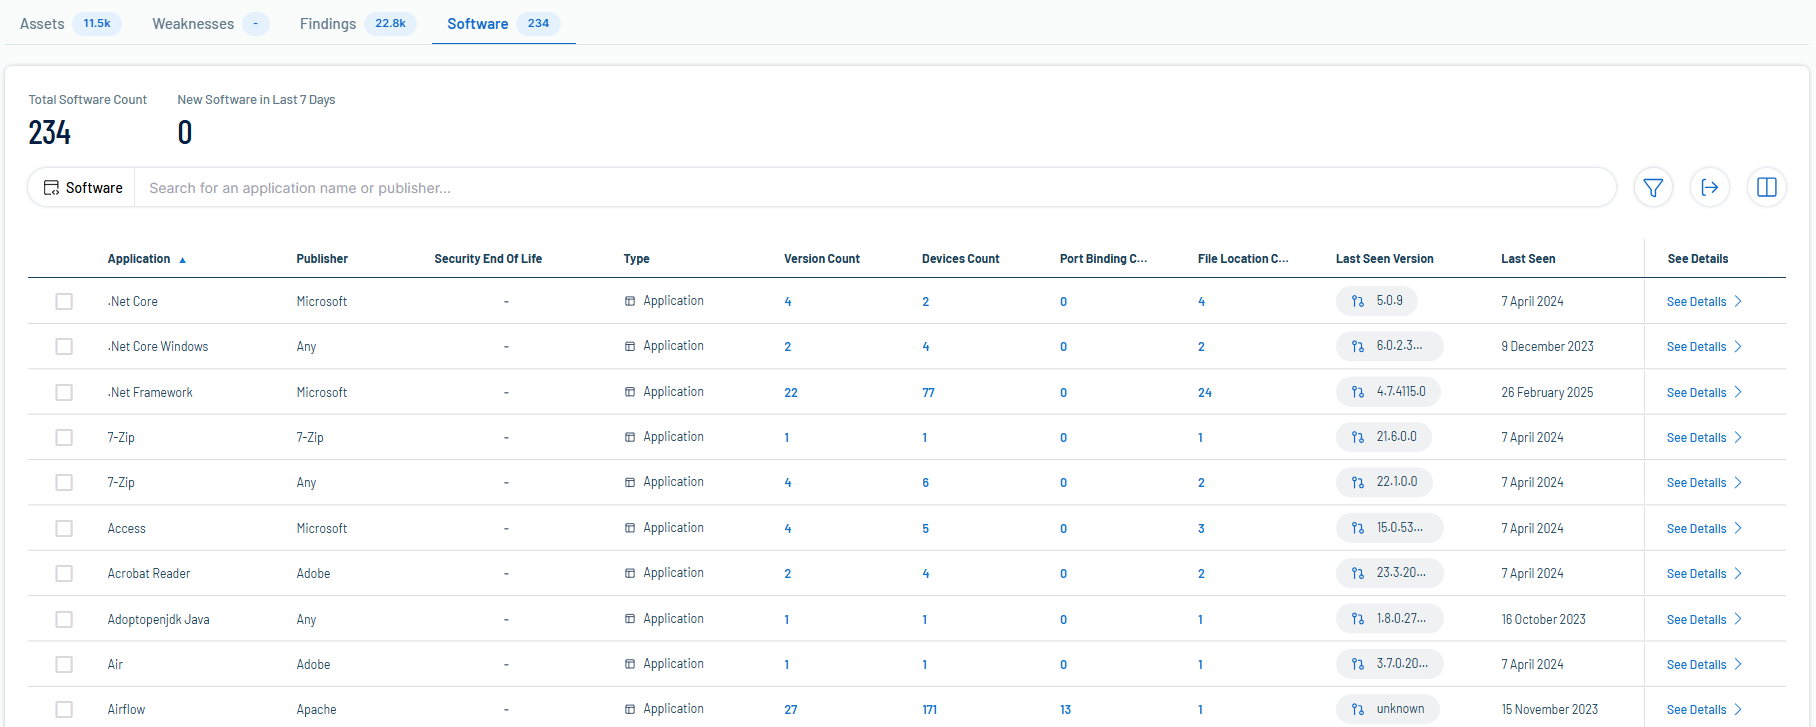This screenshot has width=1816, height=727.
Task: Toggle sort arrow on Application column
Action: tap(182, 260)
